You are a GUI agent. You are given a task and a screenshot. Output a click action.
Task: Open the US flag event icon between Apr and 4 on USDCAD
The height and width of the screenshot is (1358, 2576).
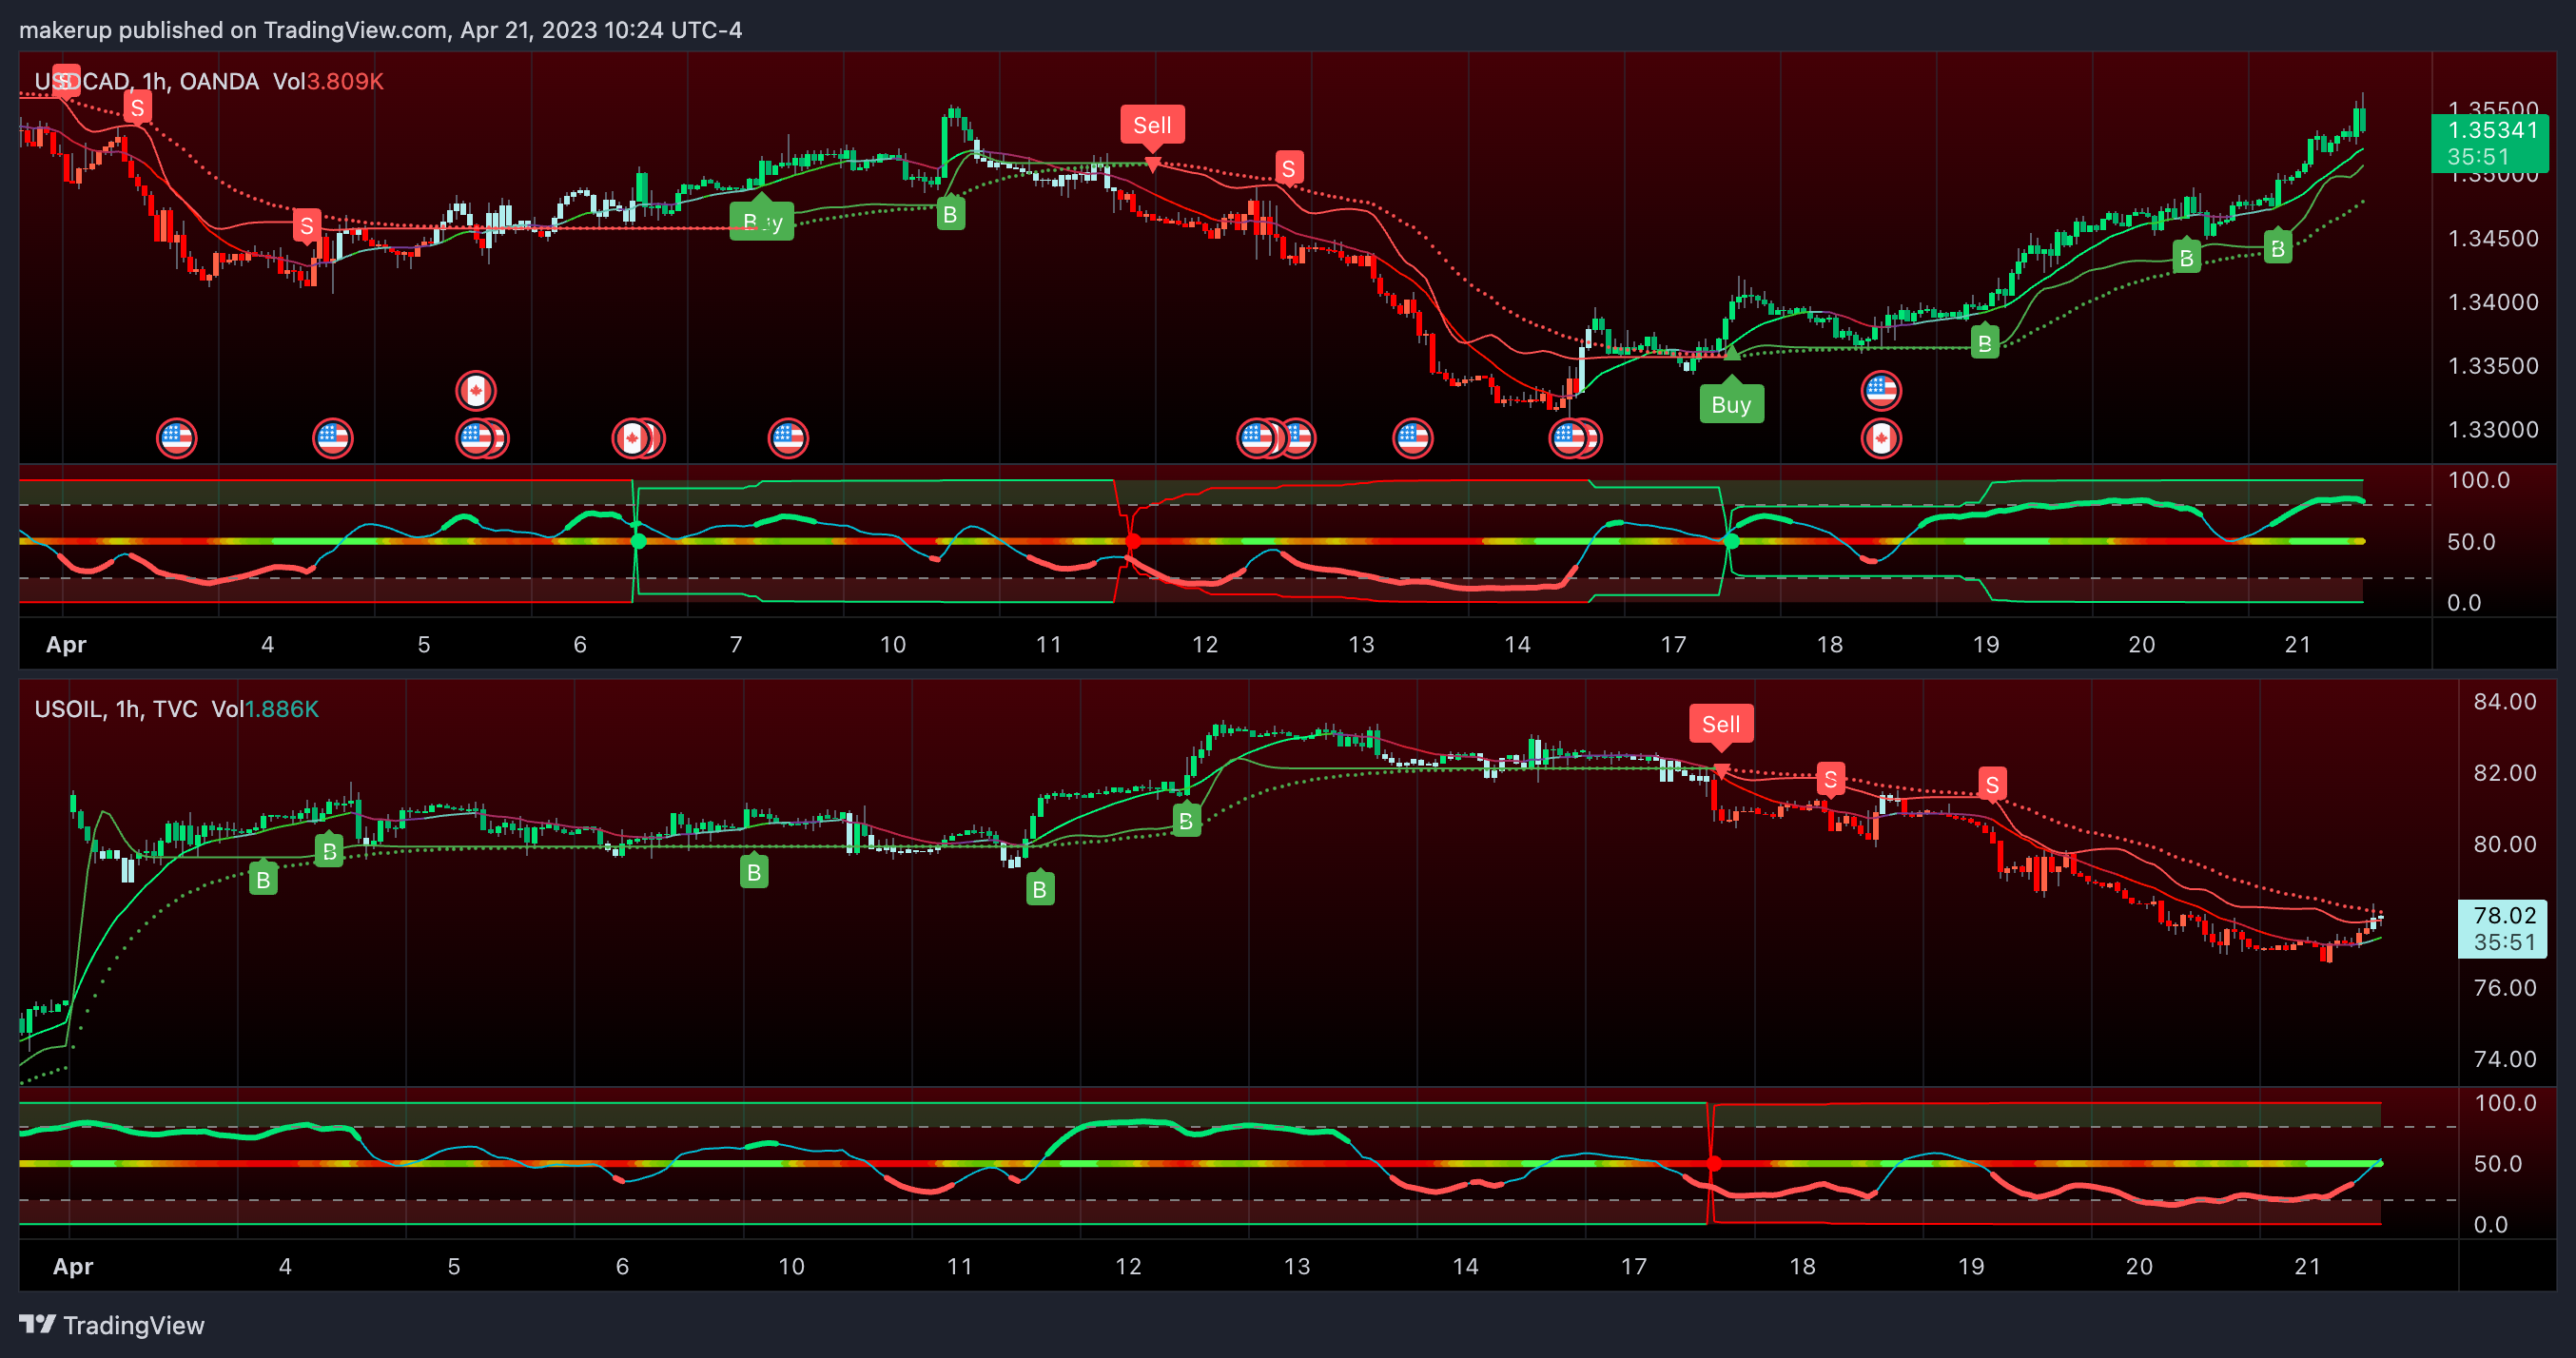point(176,438)
